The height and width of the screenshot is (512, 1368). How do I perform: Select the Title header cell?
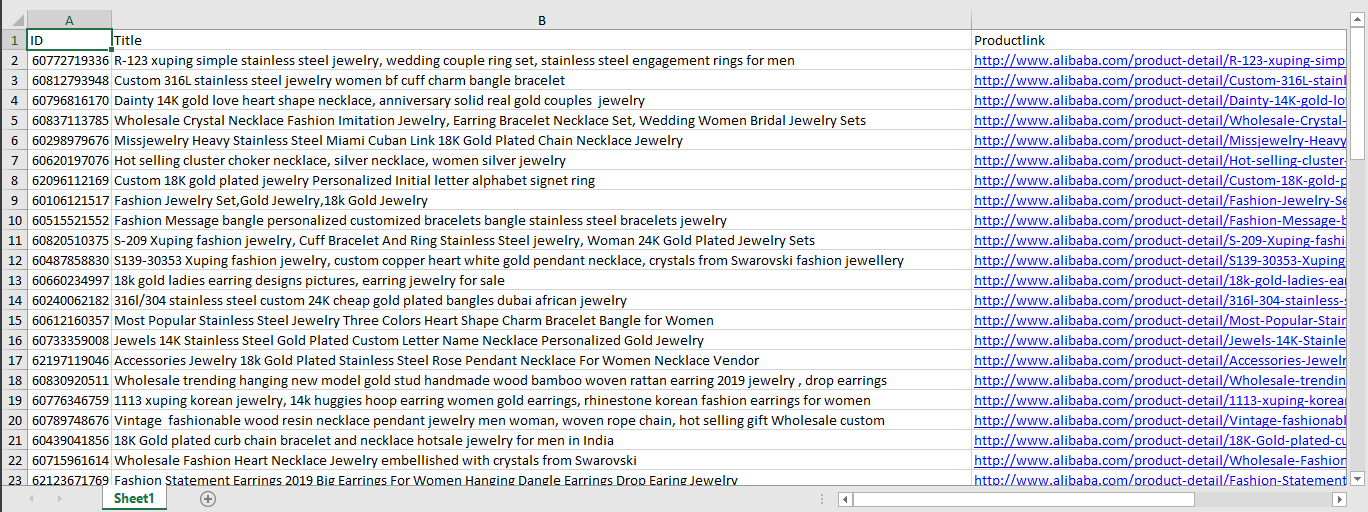542,40
